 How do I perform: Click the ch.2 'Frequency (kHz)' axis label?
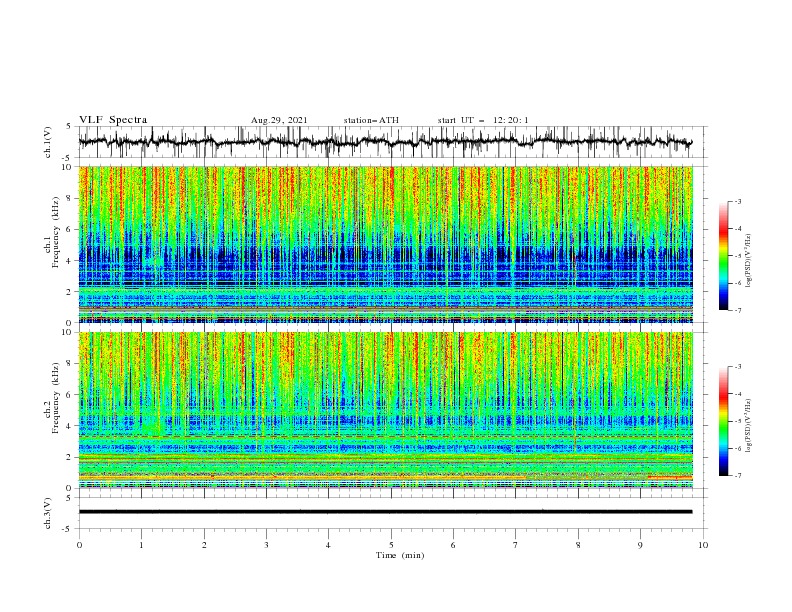coord(56,398)
